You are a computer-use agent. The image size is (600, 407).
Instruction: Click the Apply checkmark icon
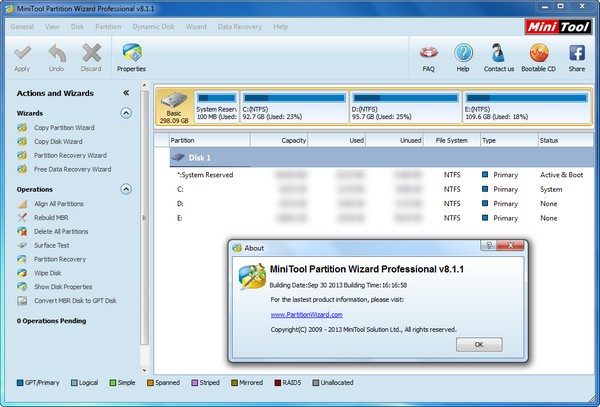point(22,53)
